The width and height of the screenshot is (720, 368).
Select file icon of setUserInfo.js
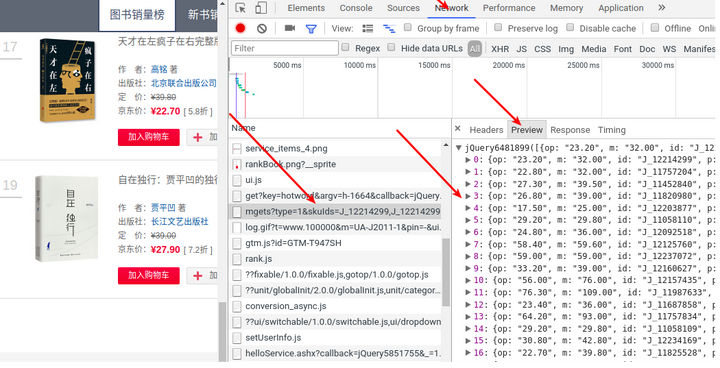[x=237, y=338]
